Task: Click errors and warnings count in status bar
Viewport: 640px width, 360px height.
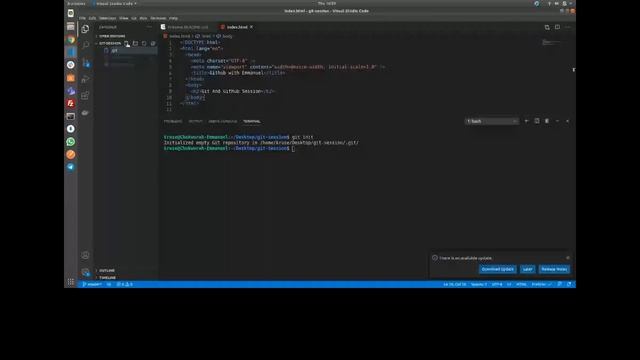Action: point(124,284)
